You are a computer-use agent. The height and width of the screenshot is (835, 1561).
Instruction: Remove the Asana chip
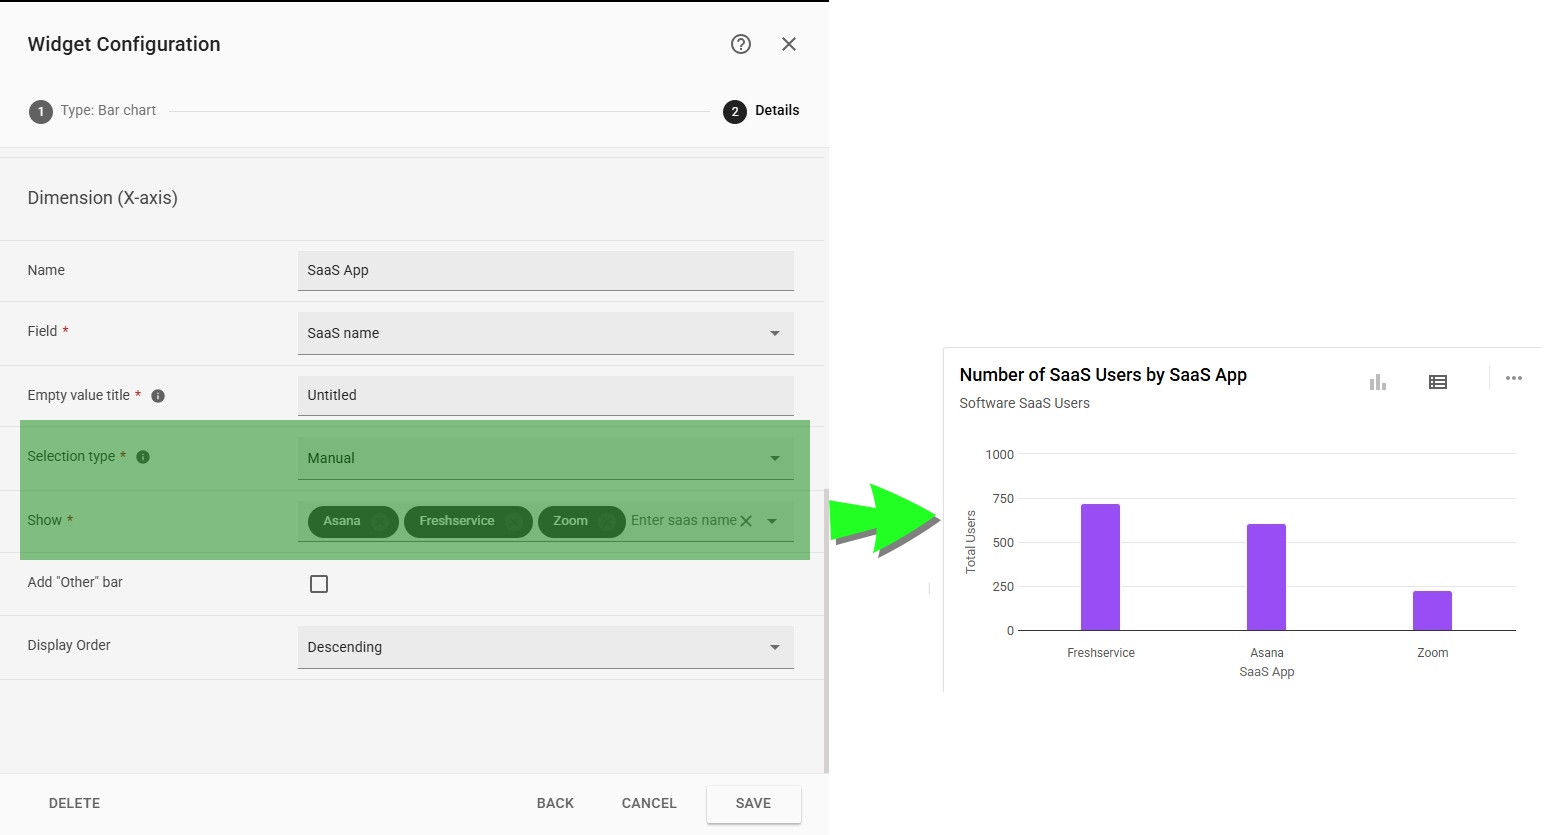(x=380, y=521)
